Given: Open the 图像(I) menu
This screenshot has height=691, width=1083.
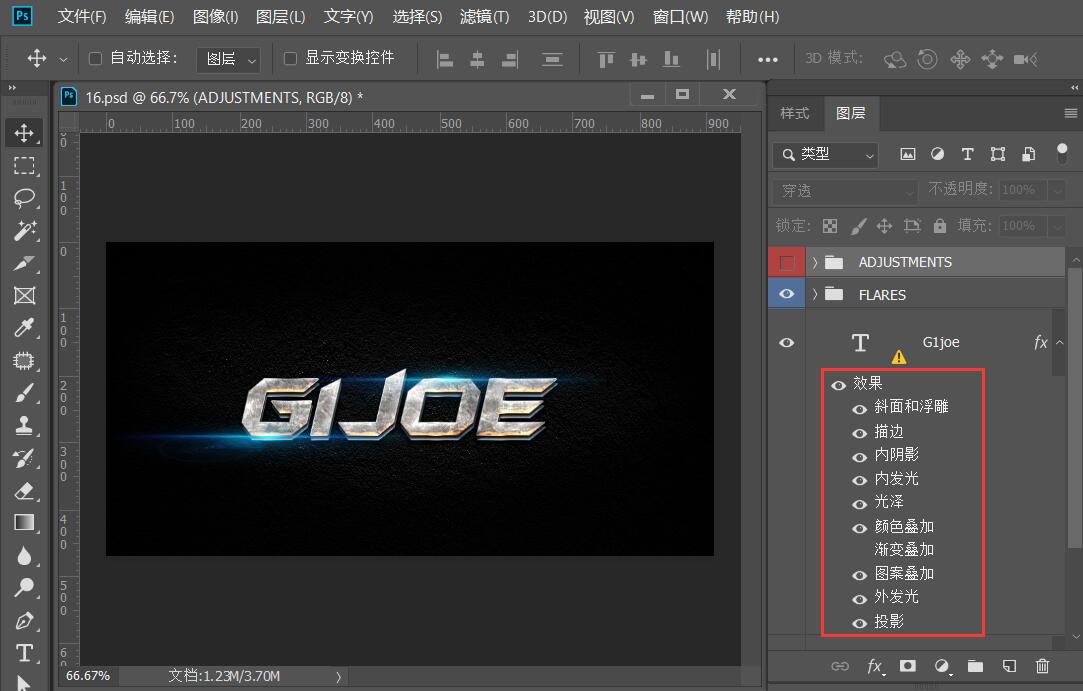Looking at the screenshot, I should tap(215, 17).
